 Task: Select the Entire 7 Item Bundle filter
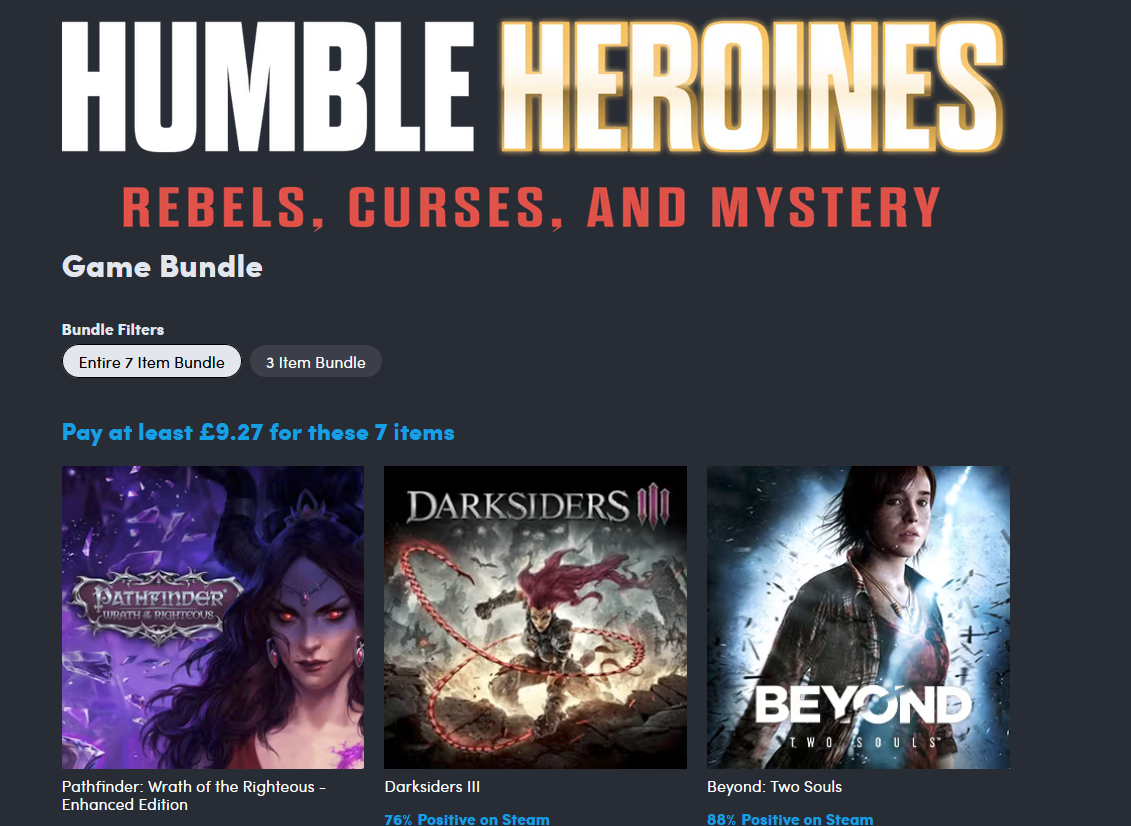pyautogui.click(x=151, y=362)
